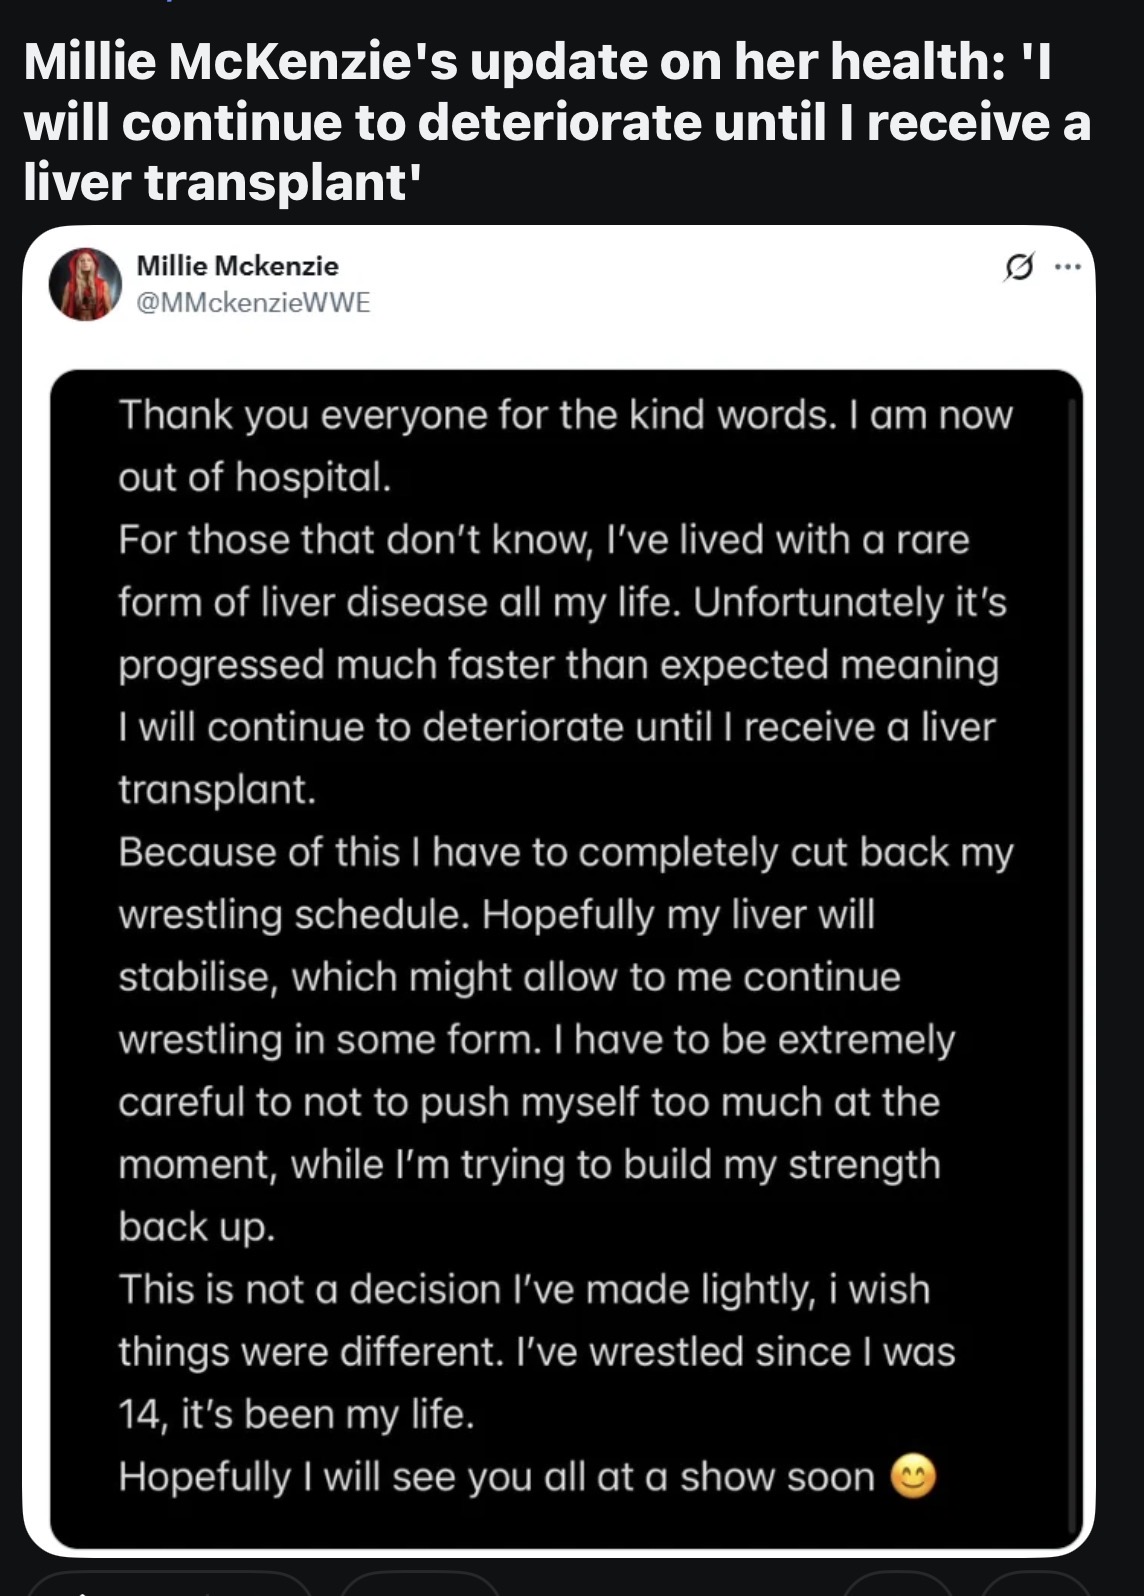Click the 'back up.' line in the statement
The width and height of the screenshot is (1144, 1596).
pyautogui.click(x=197, y=1227)
